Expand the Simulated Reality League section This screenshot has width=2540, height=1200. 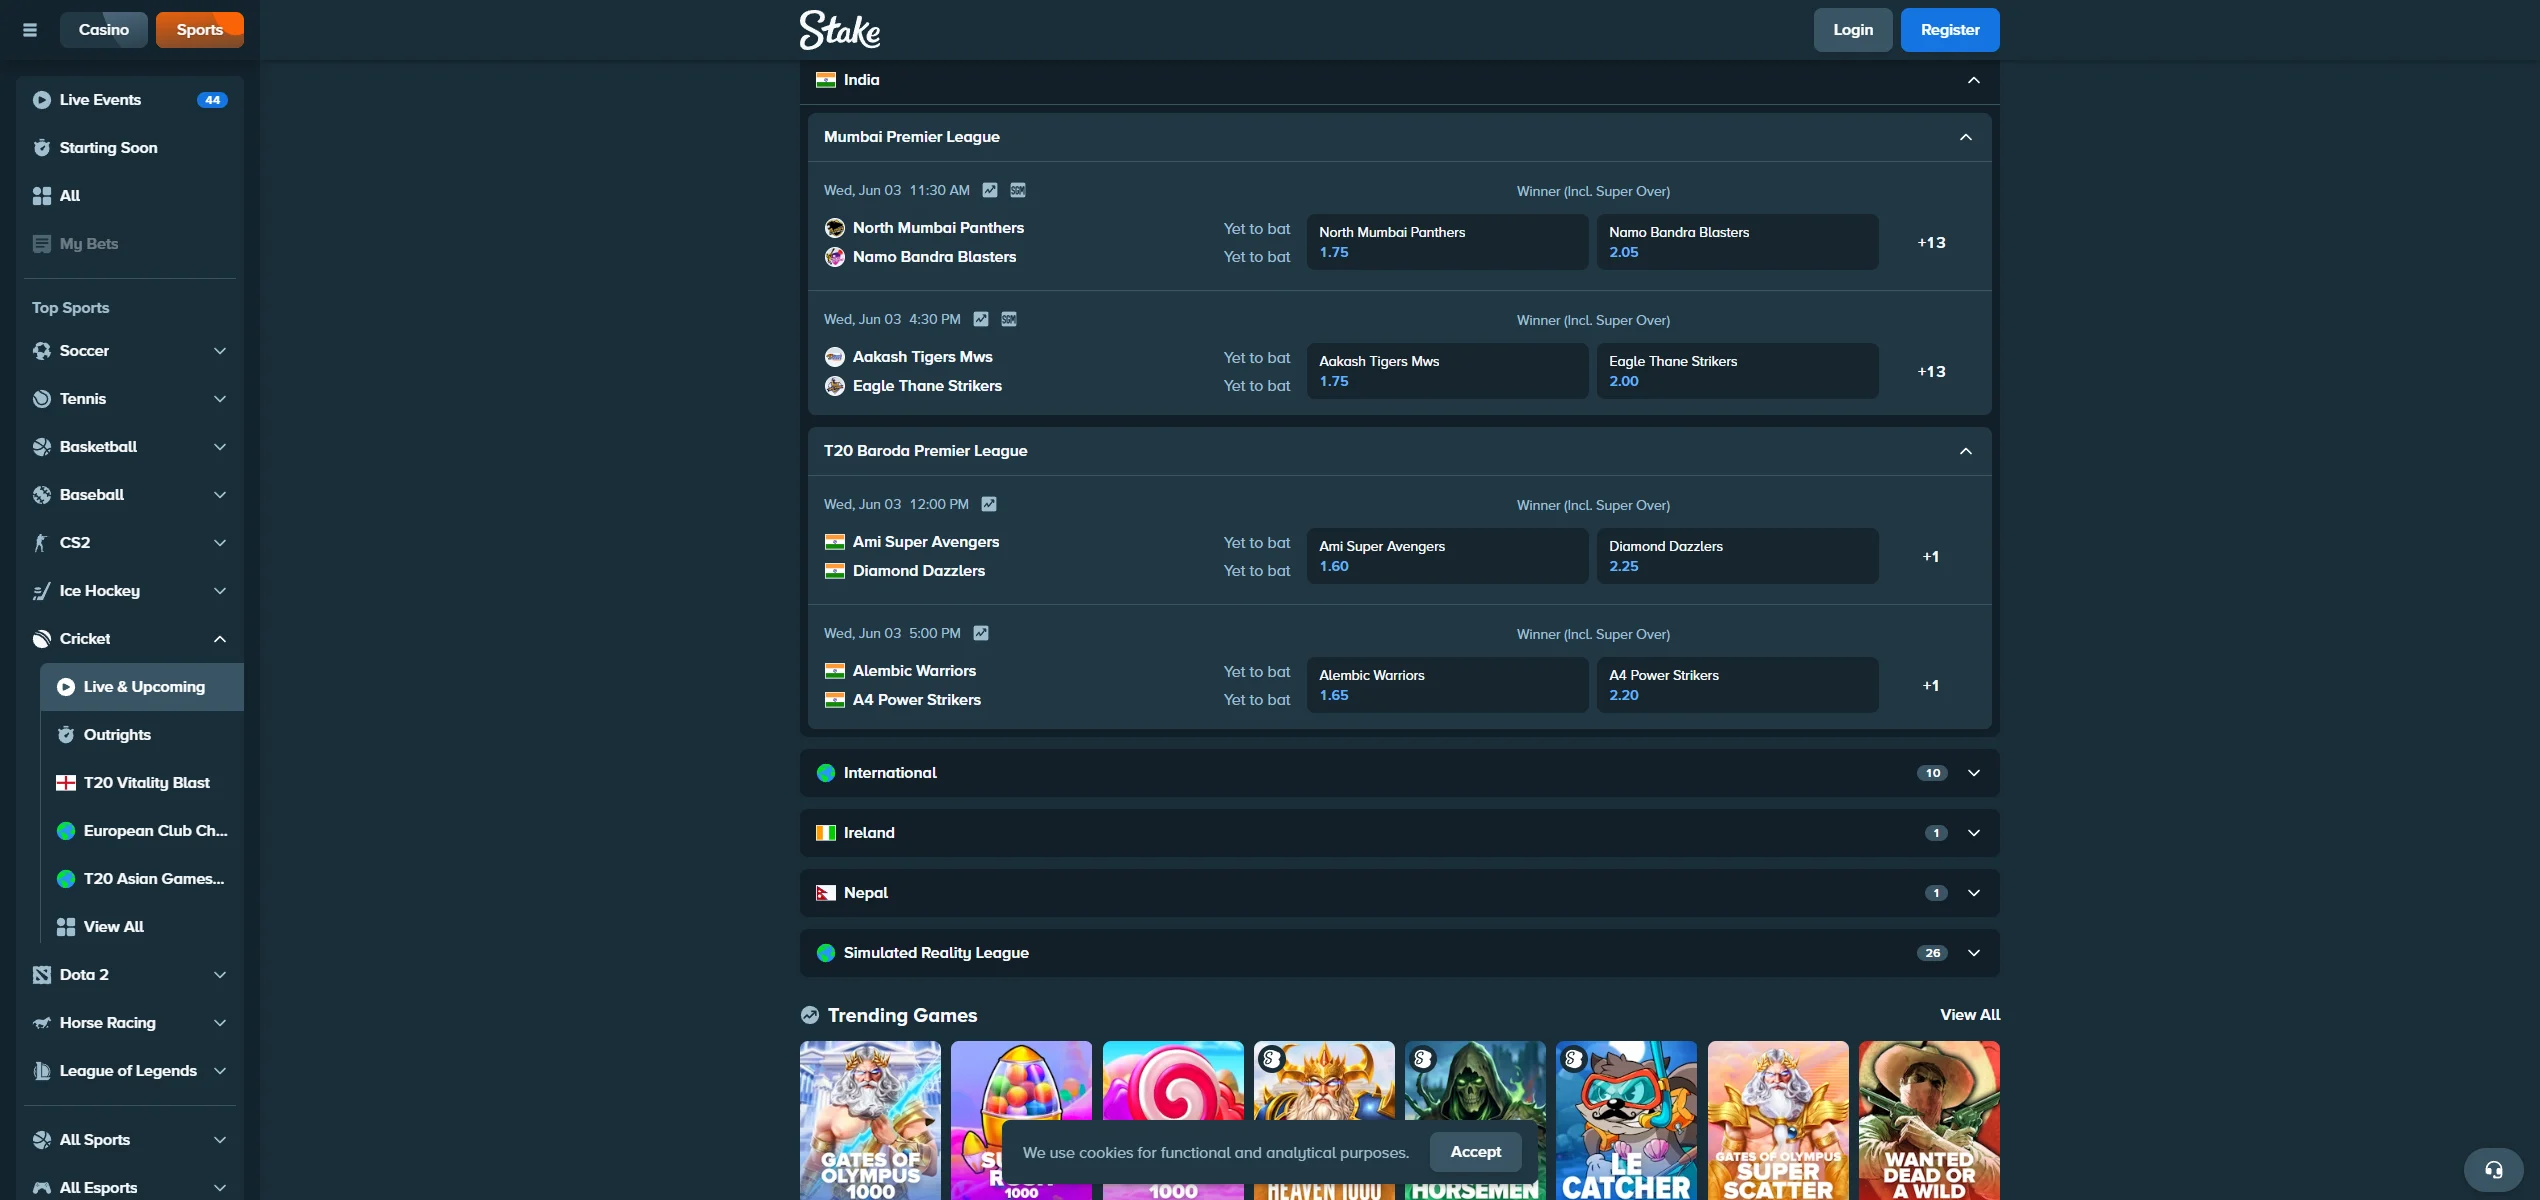1974,953
